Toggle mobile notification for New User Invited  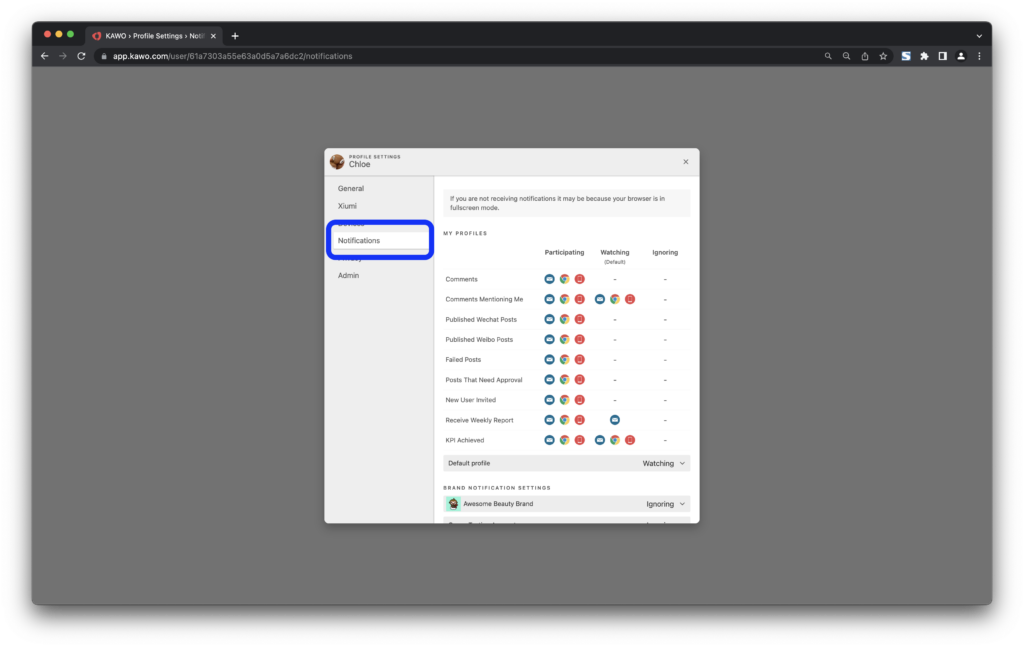579,400
